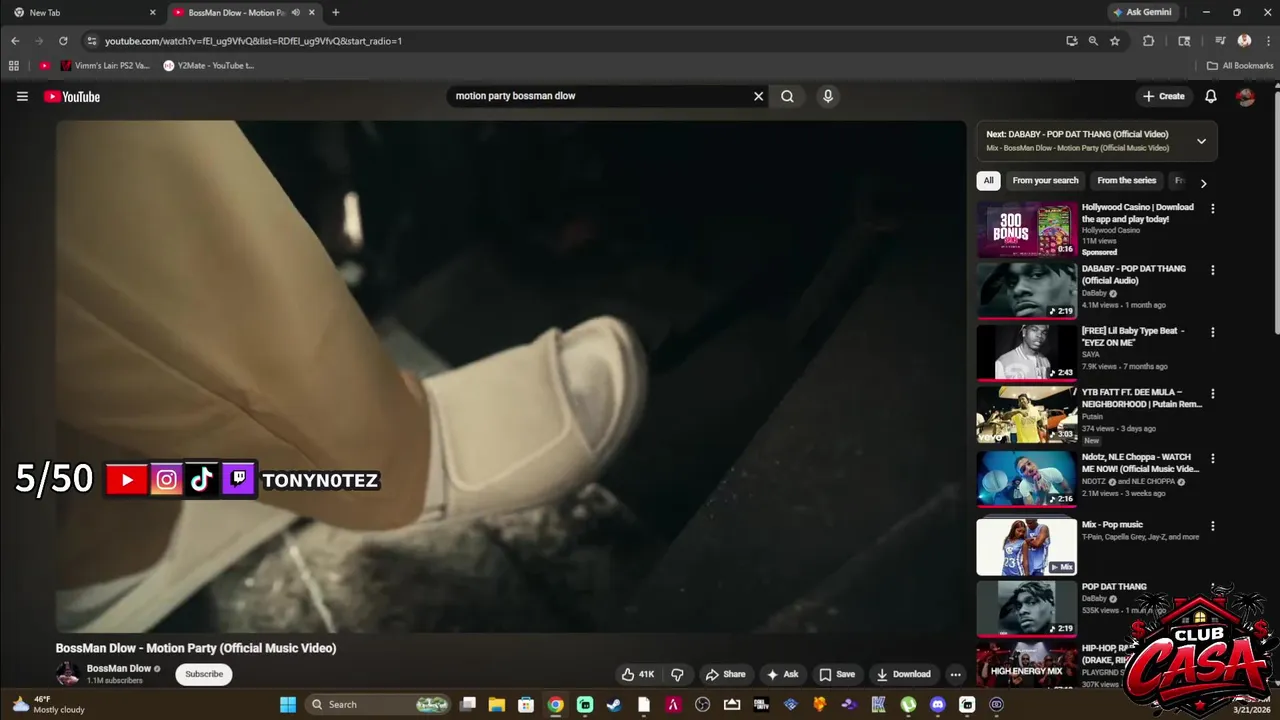Open the Chrome apps grid icon
Viewport: 1280px width, 720px height.
(x=14, y=66)
